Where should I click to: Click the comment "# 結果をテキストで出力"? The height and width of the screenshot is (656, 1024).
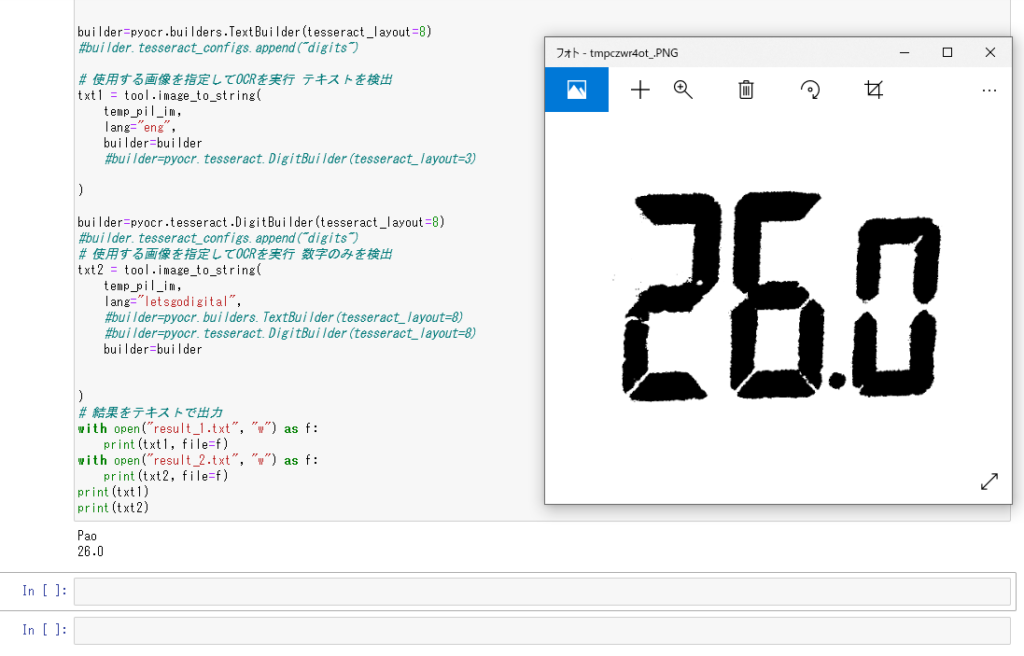click(150, 413)
